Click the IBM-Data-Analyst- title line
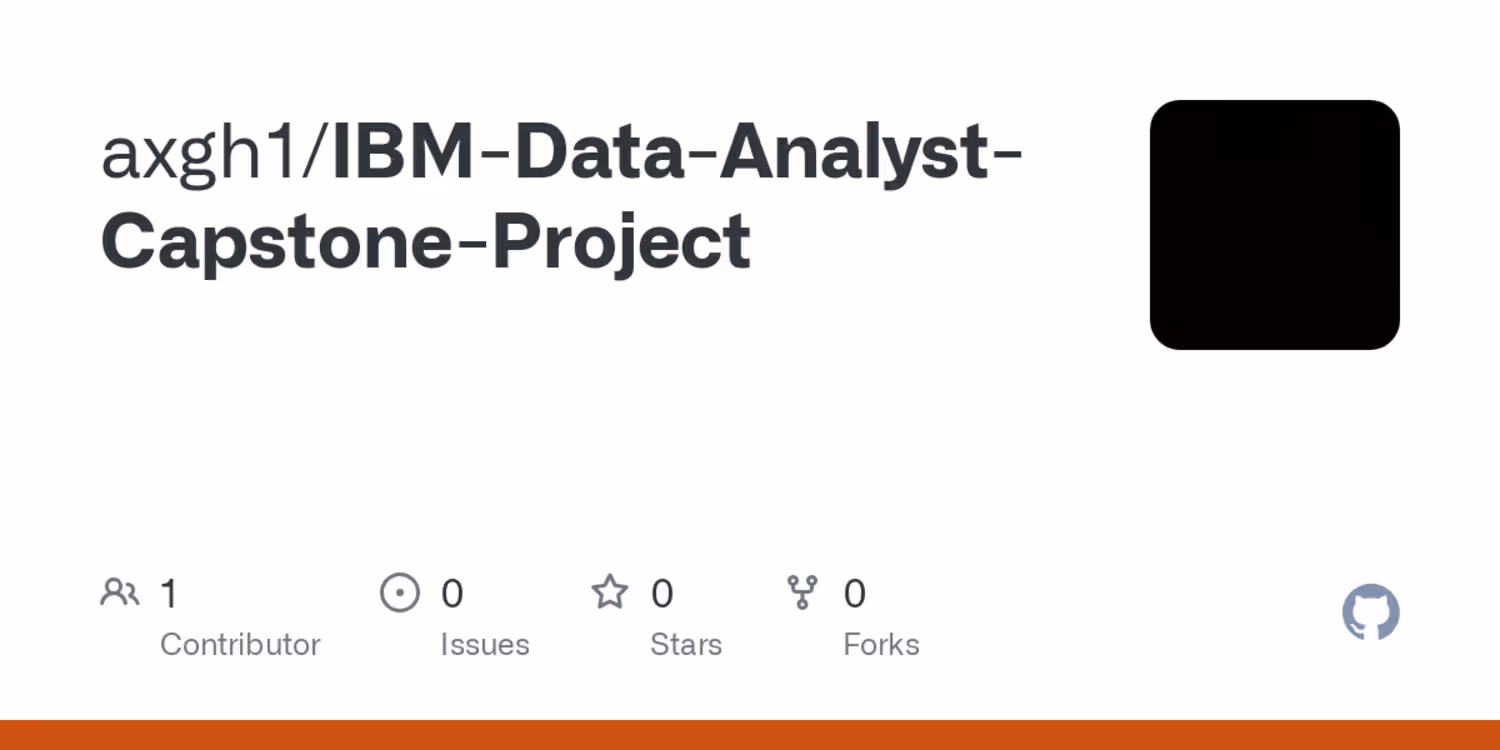The height and width of the screenshot is (750, 1500). (x=676, y=155)
